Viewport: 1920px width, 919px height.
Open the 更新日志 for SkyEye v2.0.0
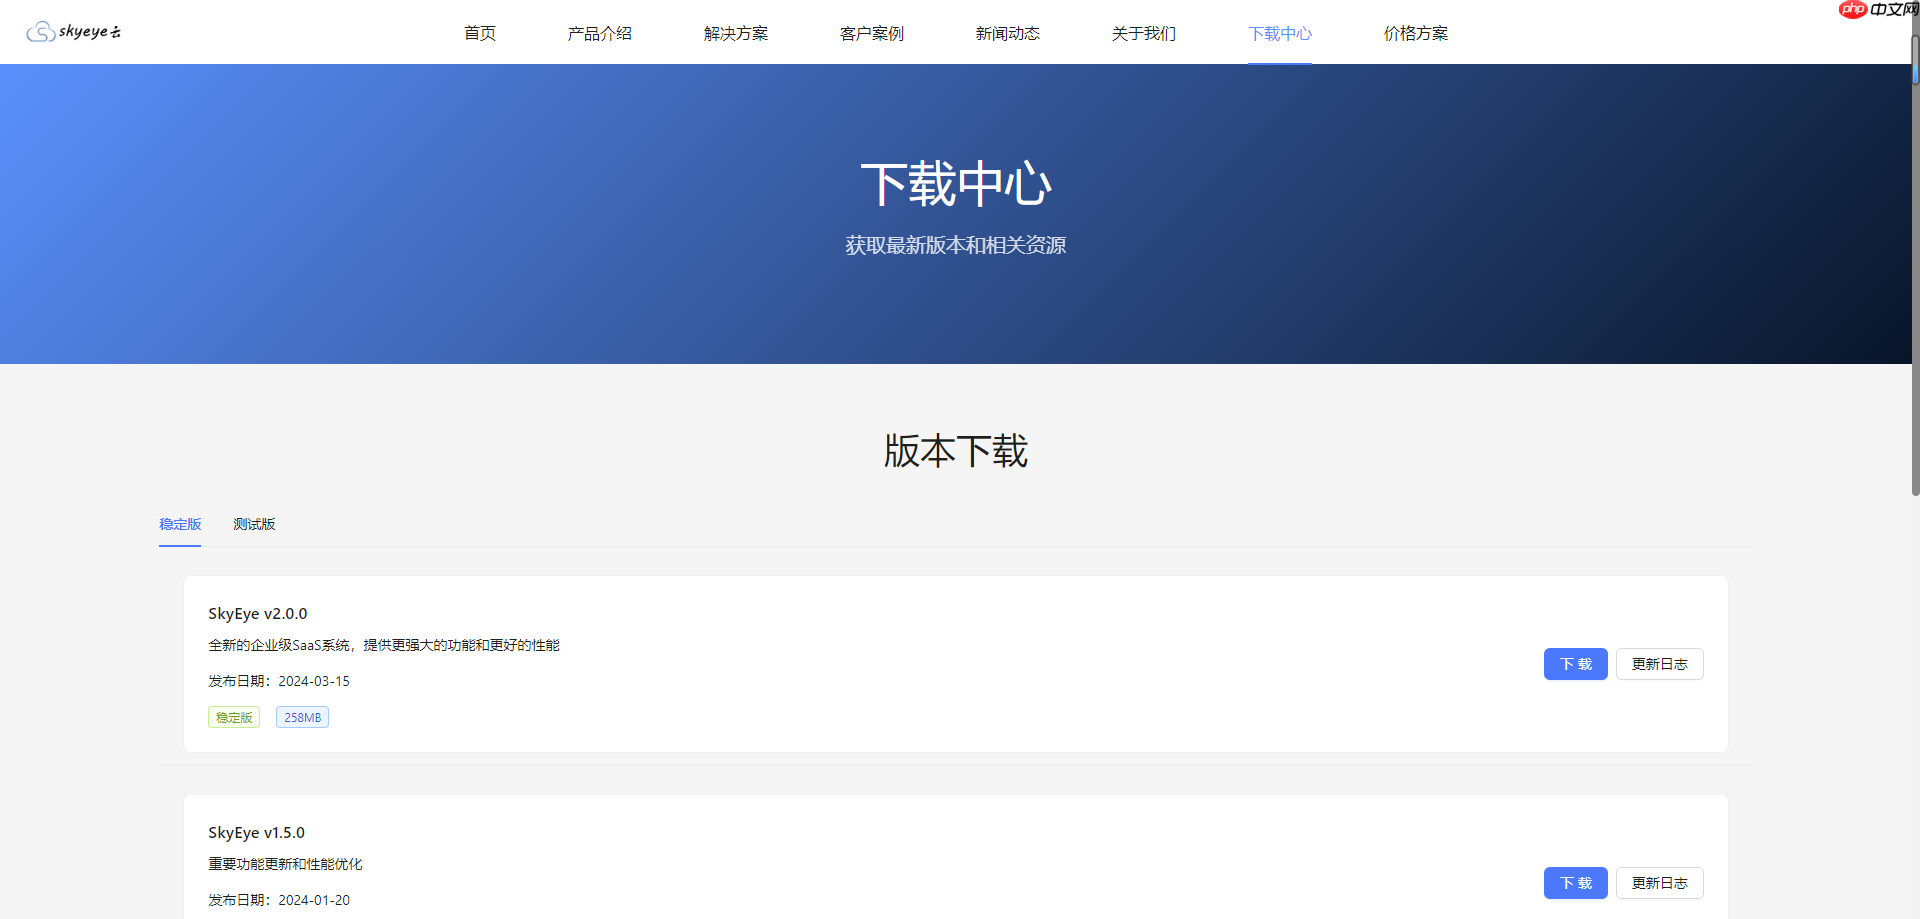tap(1659, 663)
